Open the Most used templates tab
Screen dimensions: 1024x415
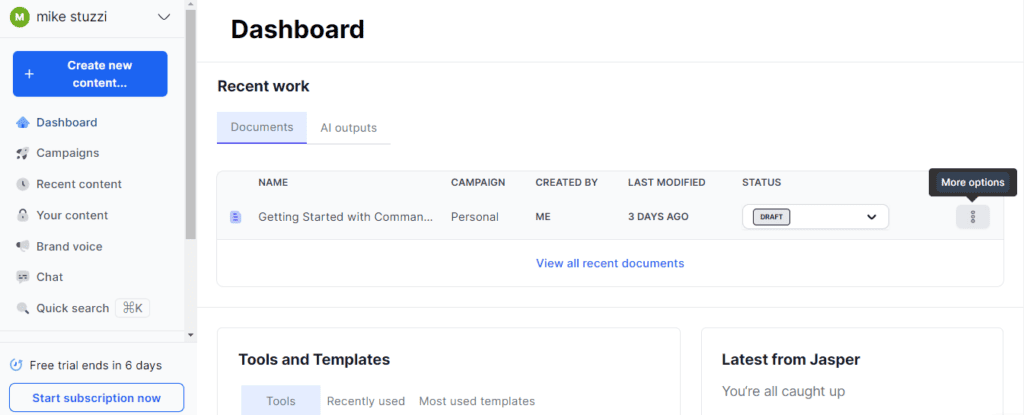click(x=477, y=401)
